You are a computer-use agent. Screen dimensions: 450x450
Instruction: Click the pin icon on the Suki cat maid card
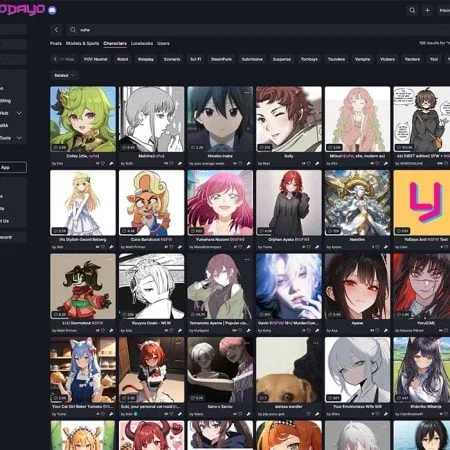coord(180,414)
